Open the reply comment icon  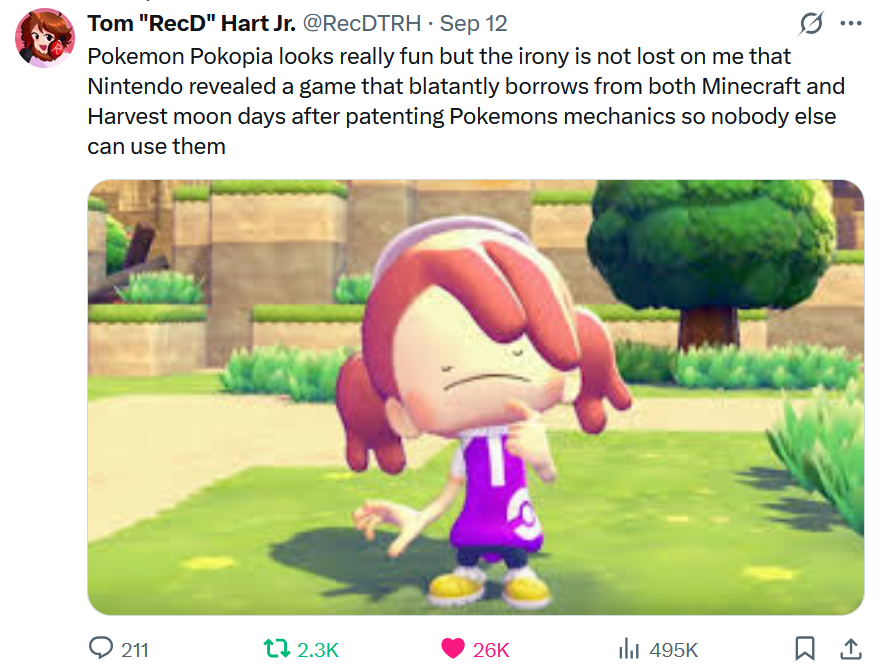[101, 648]
